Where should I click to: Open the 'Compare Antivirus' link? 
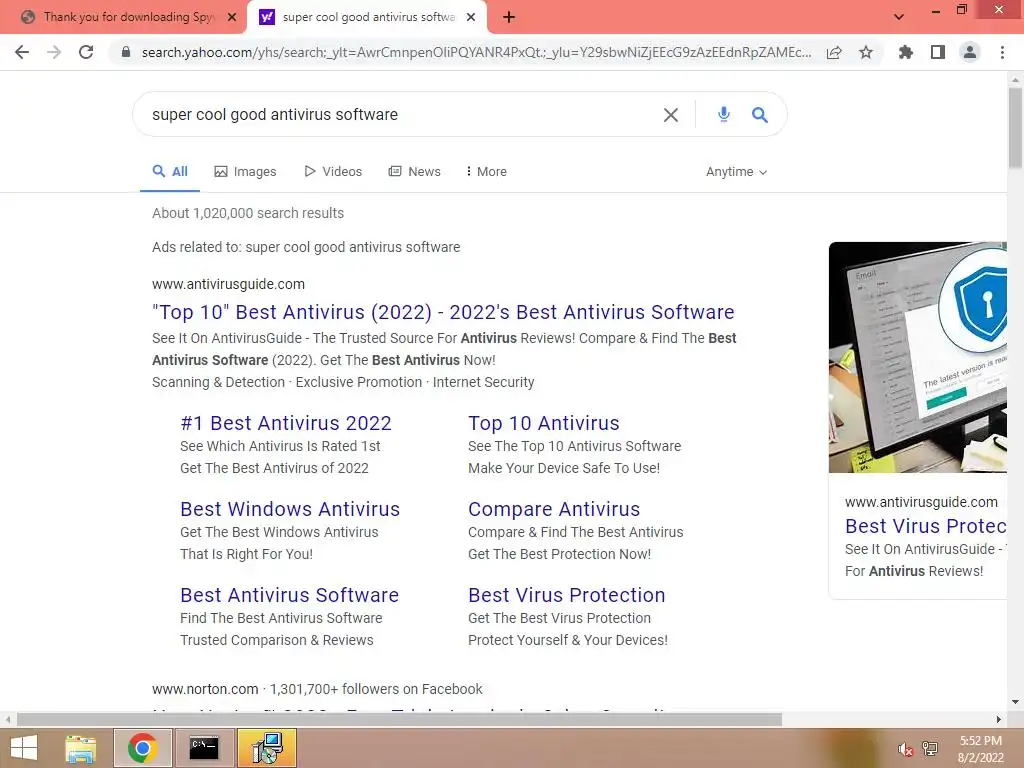point(554,509)
